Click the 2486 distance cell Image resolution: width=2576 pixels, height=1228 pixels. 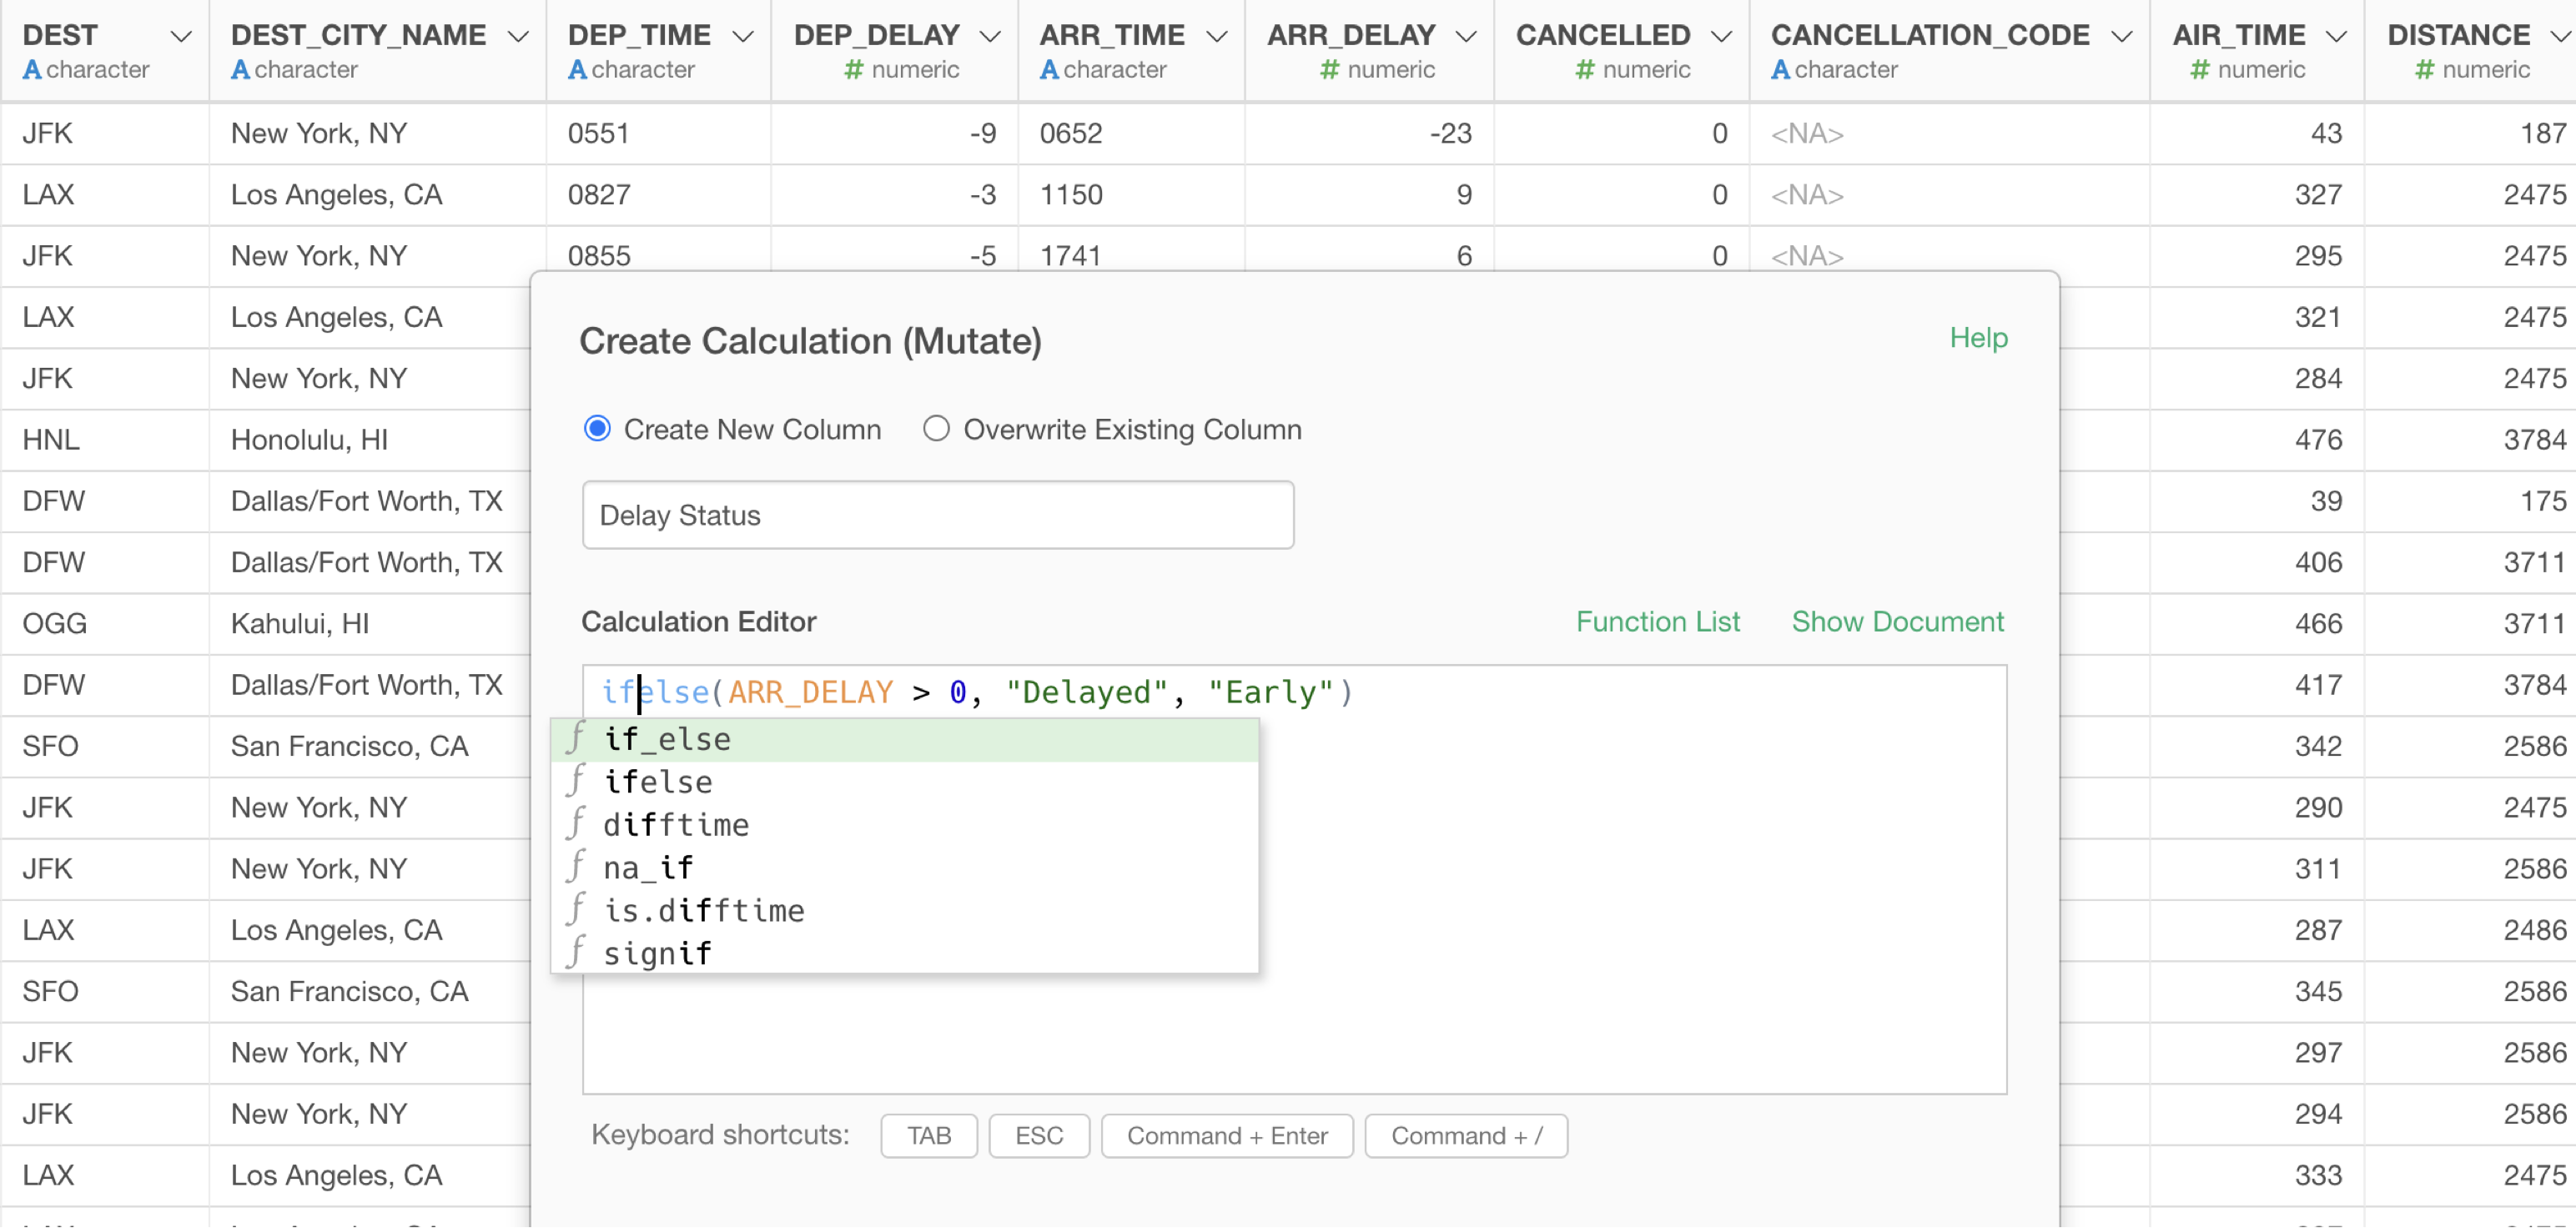pos(2470,930)
